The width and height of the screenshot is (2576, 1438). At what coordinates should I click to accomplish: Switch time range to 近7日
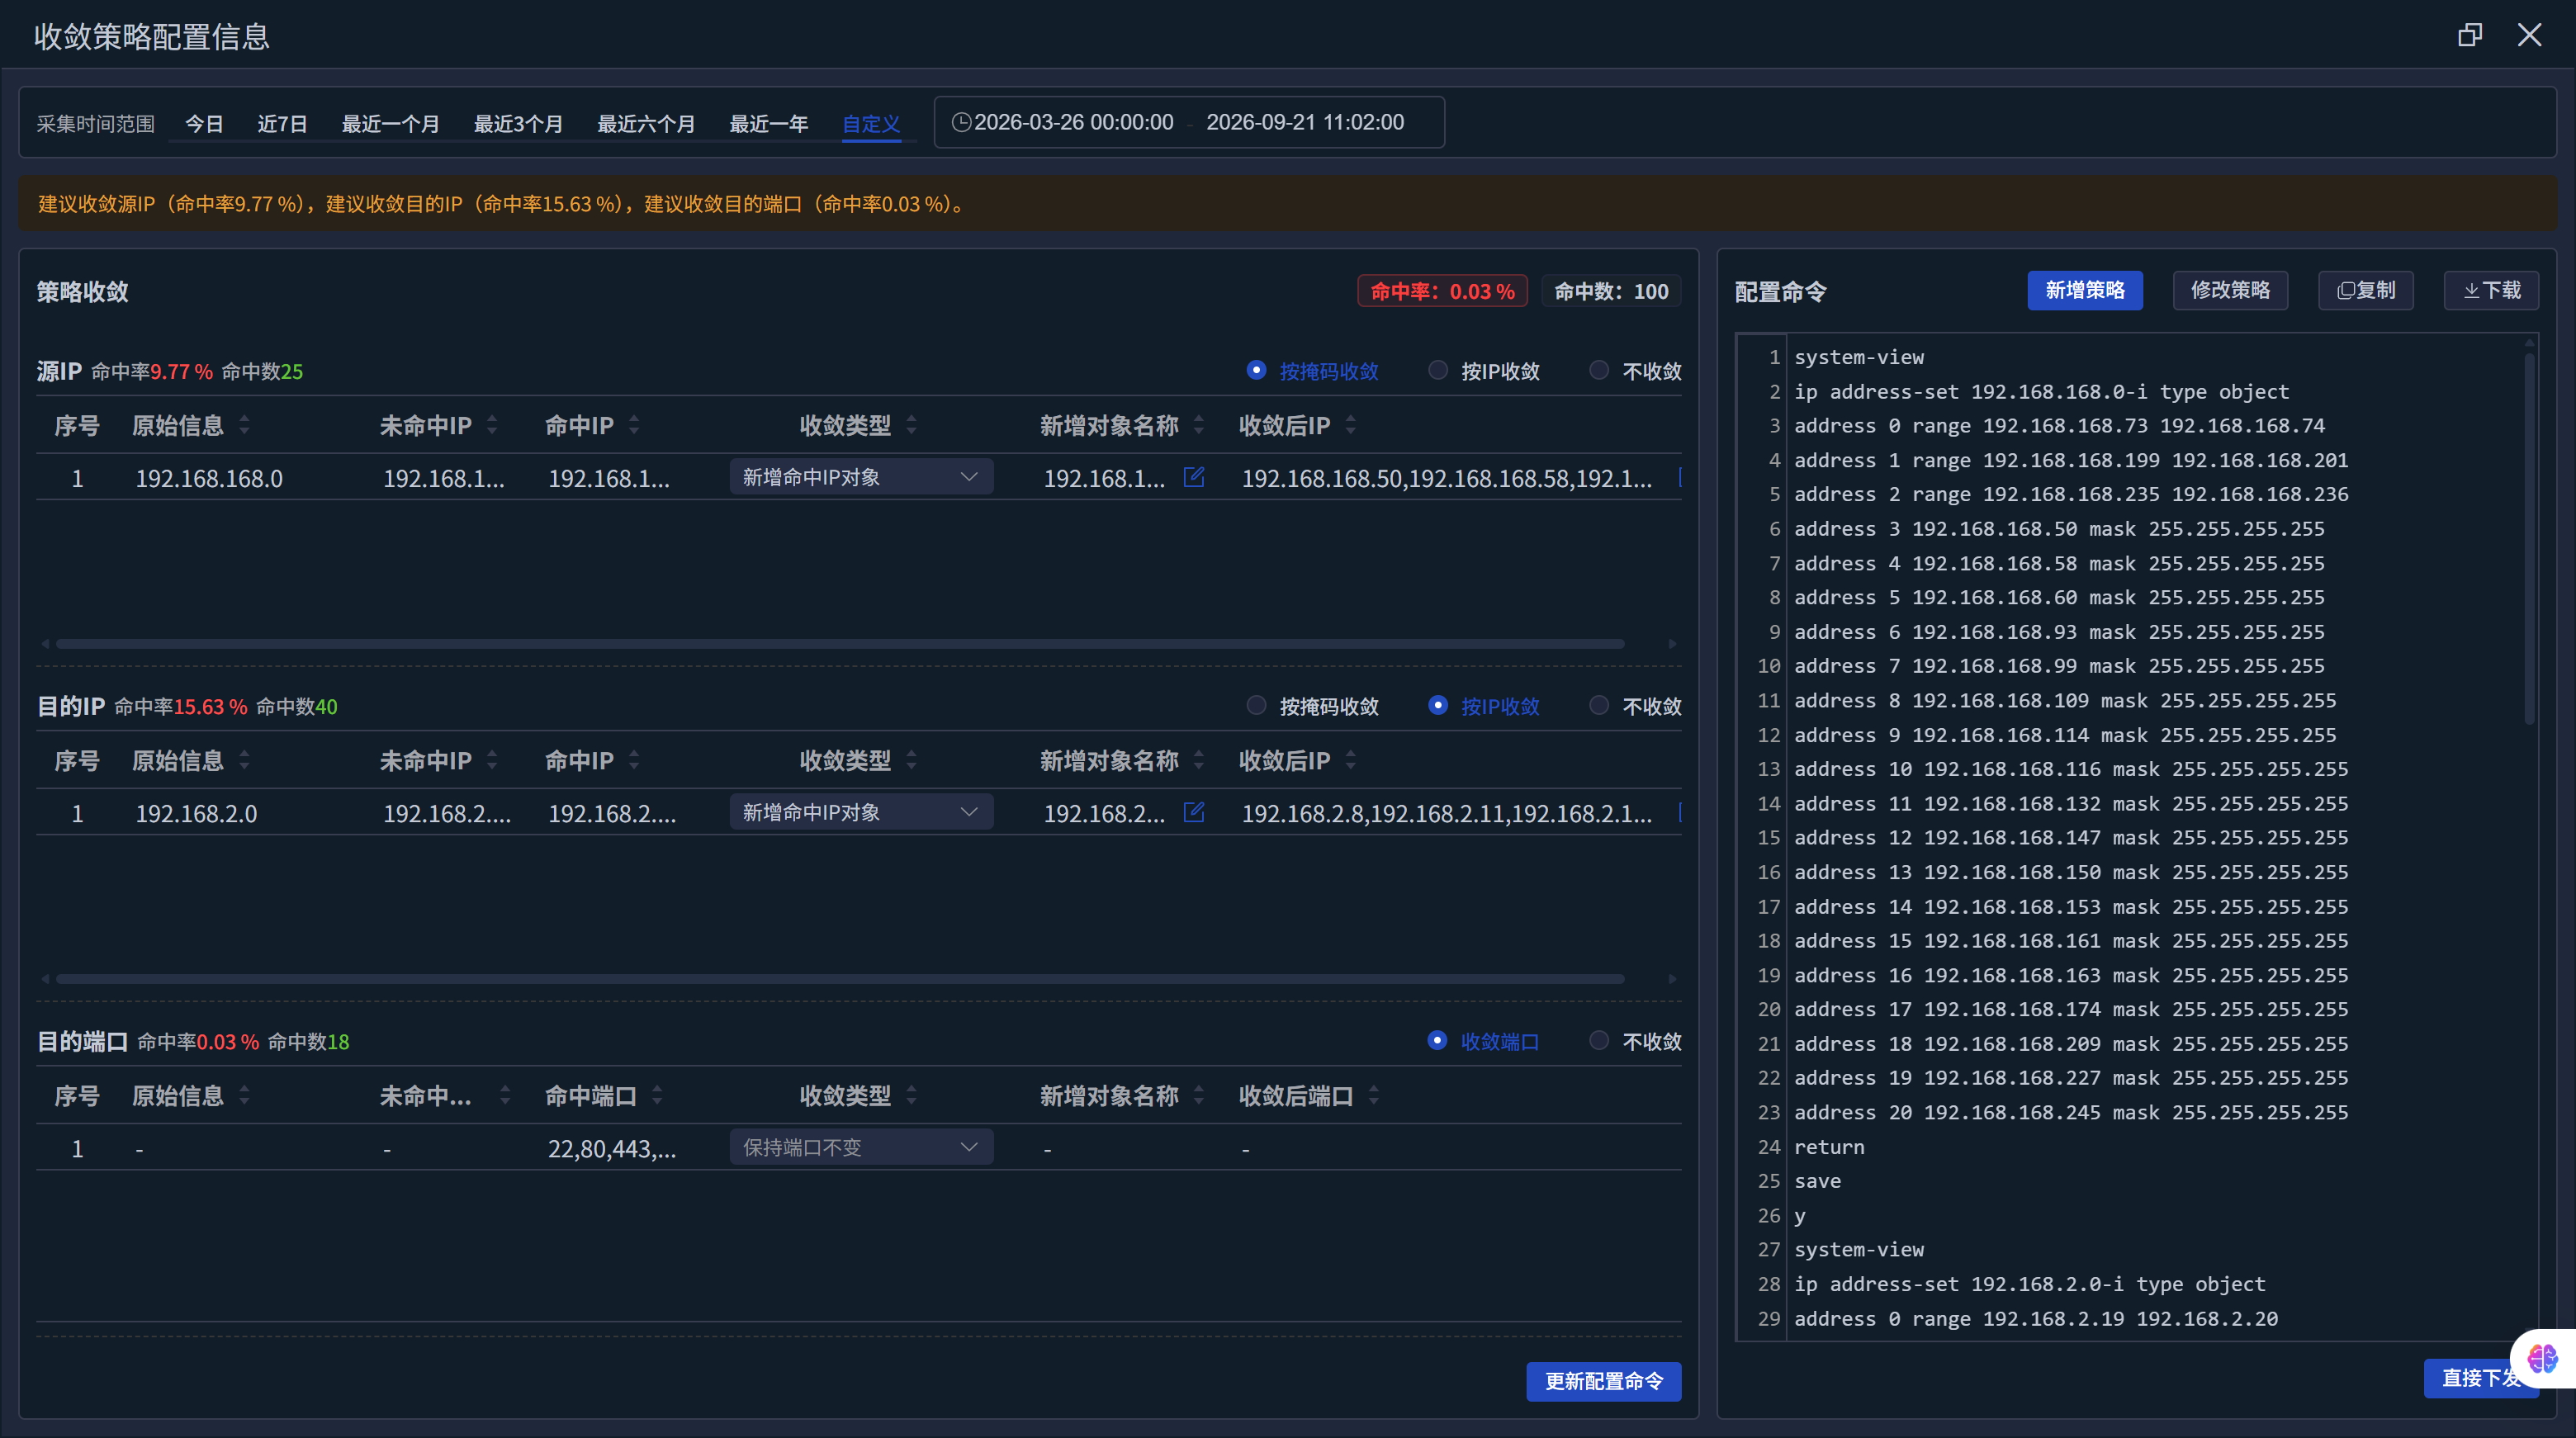tap(282, 124)
